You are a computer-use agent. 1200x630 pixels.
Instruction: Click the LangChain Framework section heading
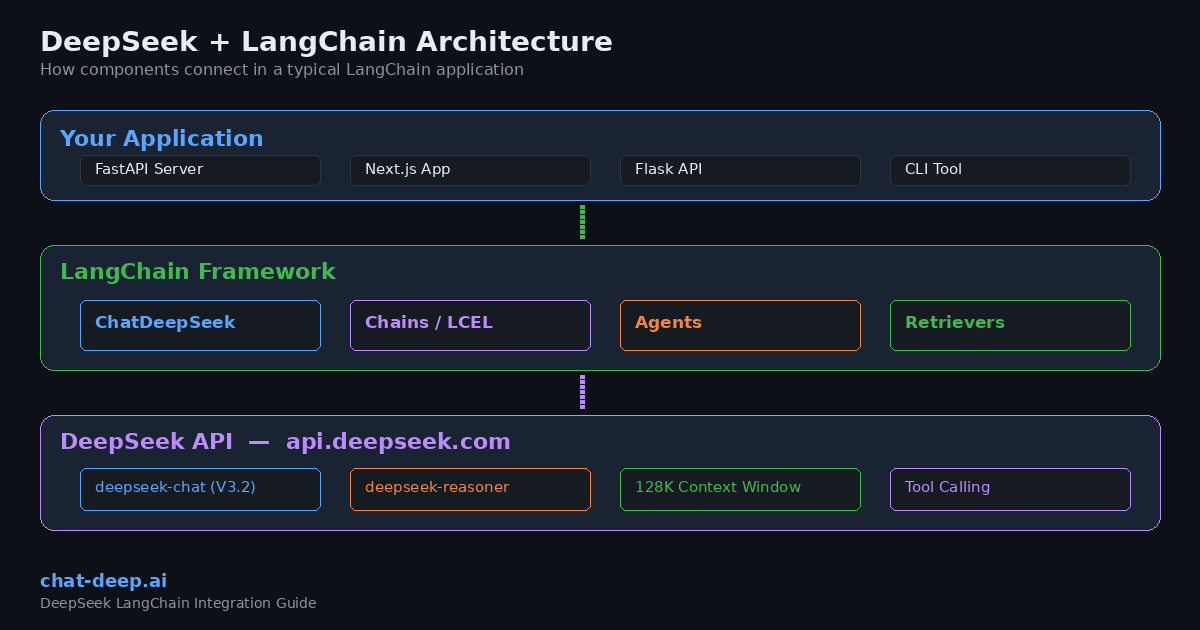pyautogui.click(x=197, y=272)
